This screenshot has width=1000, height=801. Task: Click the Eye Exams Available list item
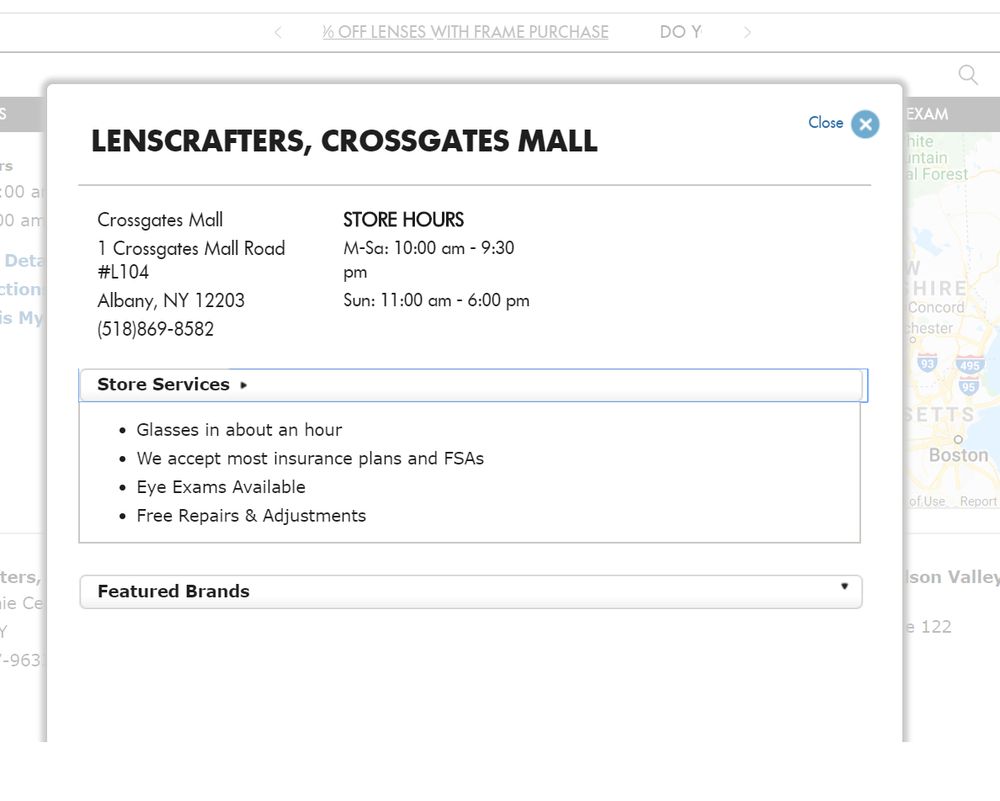221,487
